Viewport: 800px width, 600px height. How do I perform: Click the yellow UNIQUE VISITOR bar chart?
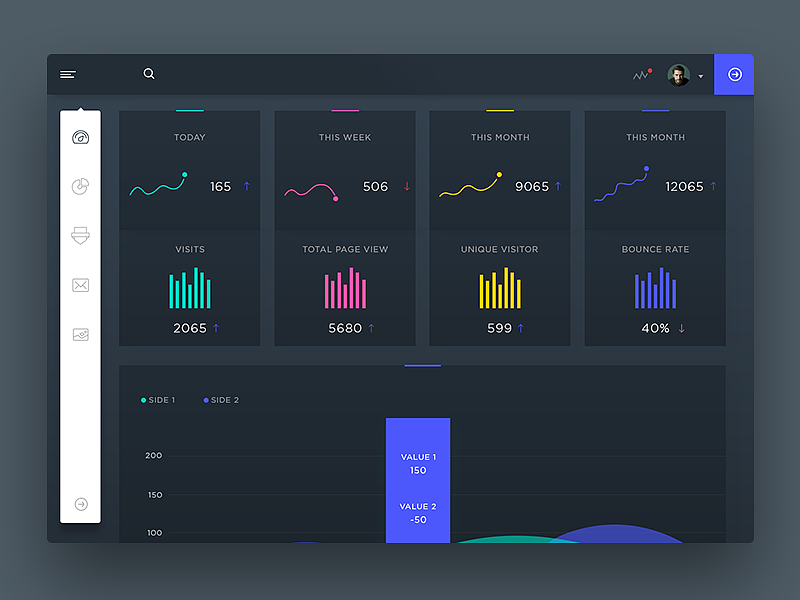coord(500,288)
